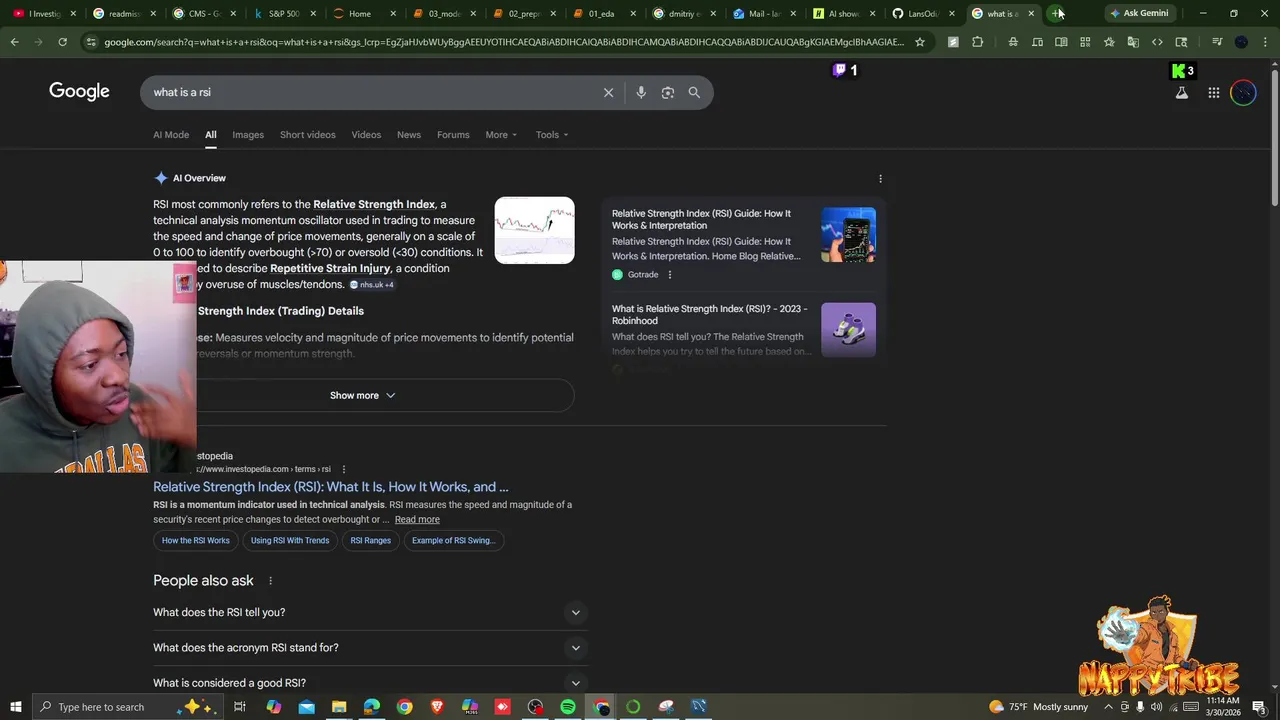
Task: Open Gotrade RSI Guide source card
Action: click(x=744, y=244)
